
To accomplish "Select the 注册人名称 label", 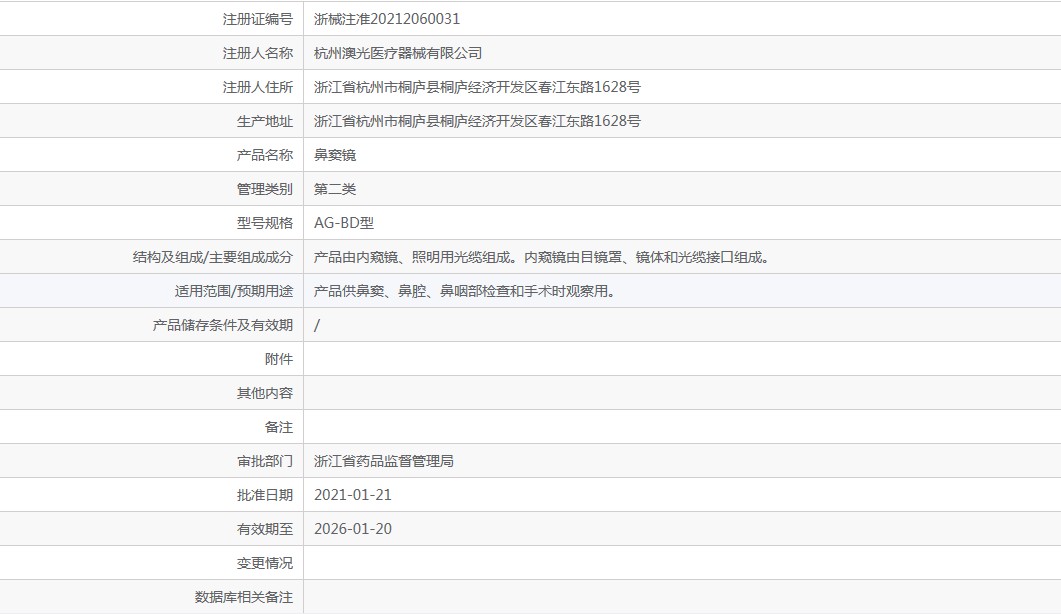I will pyautogui.click(x=258, y=53).
